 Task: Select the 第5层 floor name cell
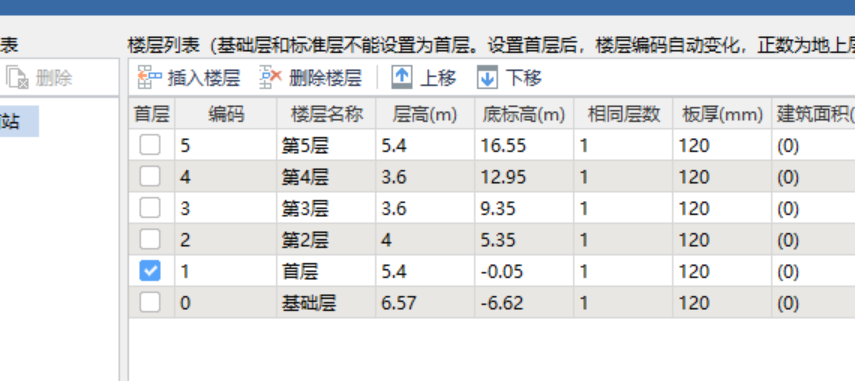[326, 146]
